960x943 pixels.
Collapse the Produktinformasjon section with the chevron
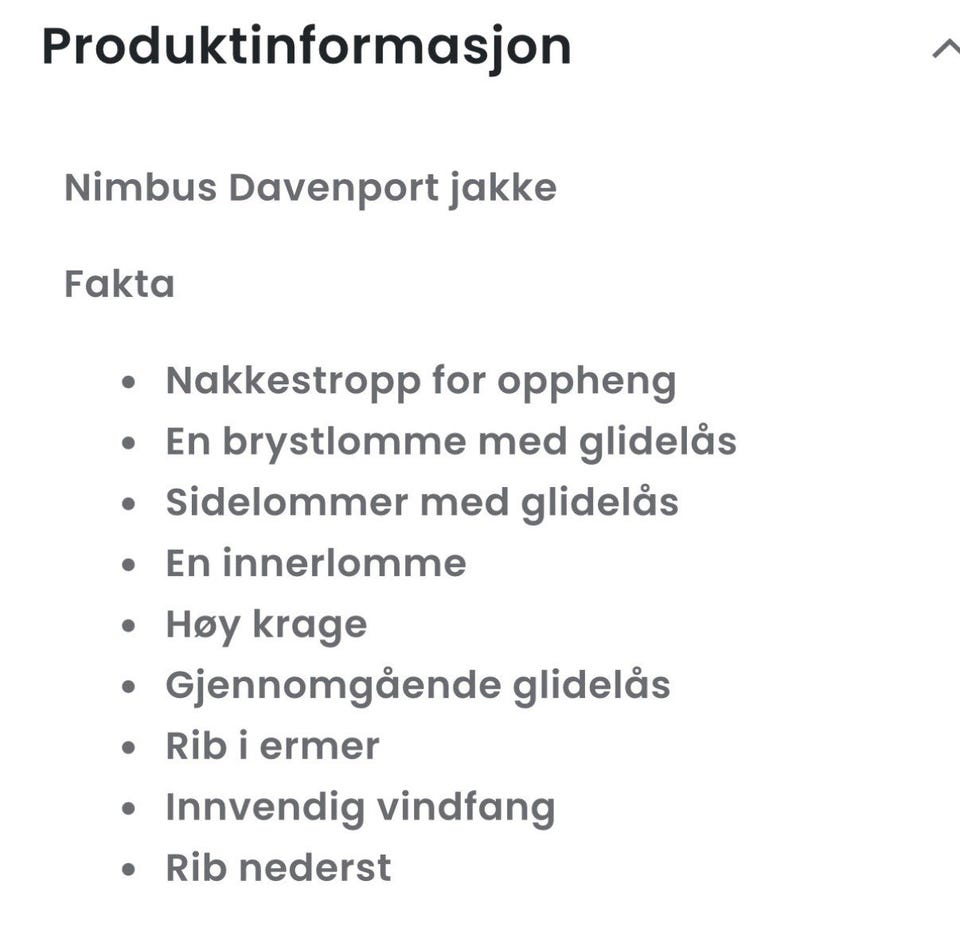[x=946, y=48]
